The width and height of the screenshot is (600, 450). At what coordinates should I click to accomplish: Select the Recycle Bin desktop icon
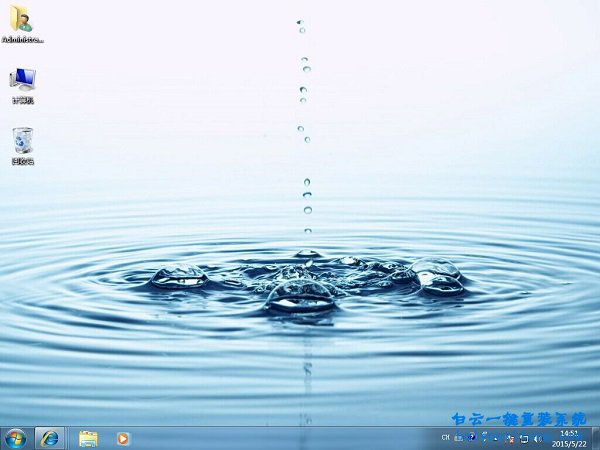[x=22, y=141]
